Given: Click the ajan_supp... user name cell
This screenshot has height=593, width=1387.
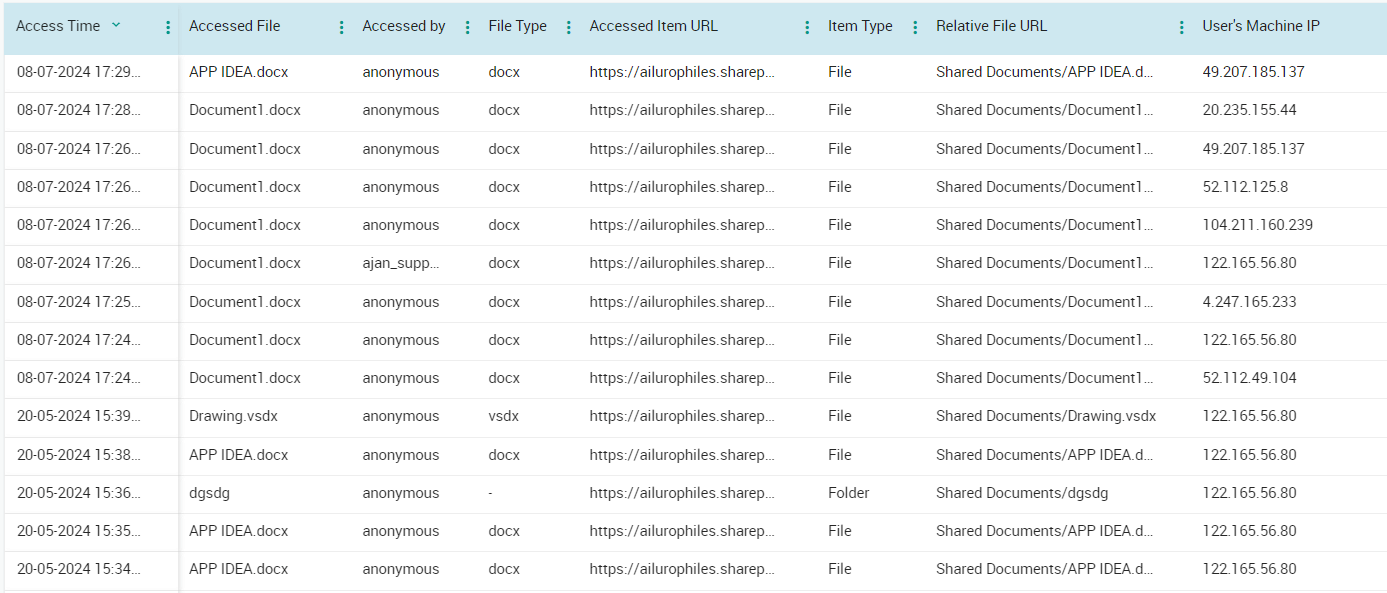Looking at the screenshot, I should (401, 263).
